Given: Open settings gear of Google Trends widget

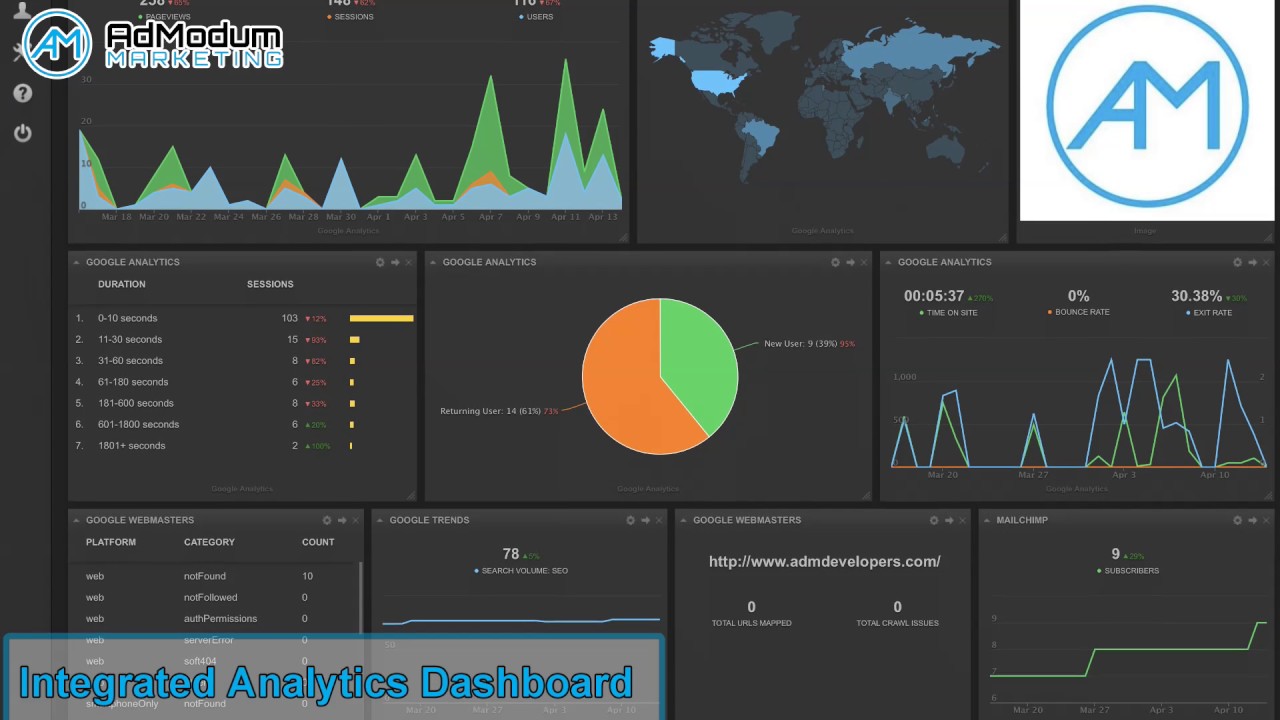Looking at the screenshot, I should point(630,520).
